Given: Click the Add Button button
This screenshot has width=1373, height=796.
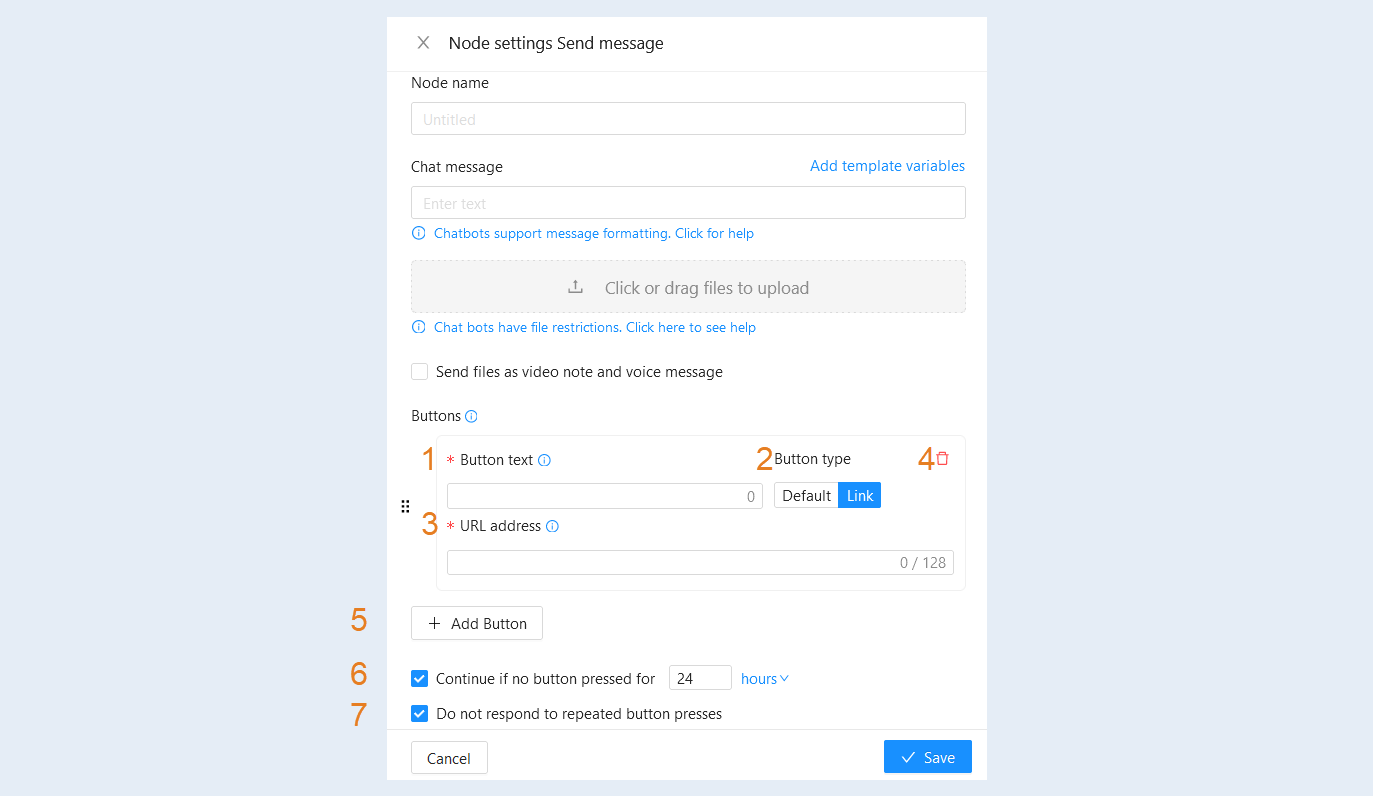Looking at the screenshot, I should point(477,623).
